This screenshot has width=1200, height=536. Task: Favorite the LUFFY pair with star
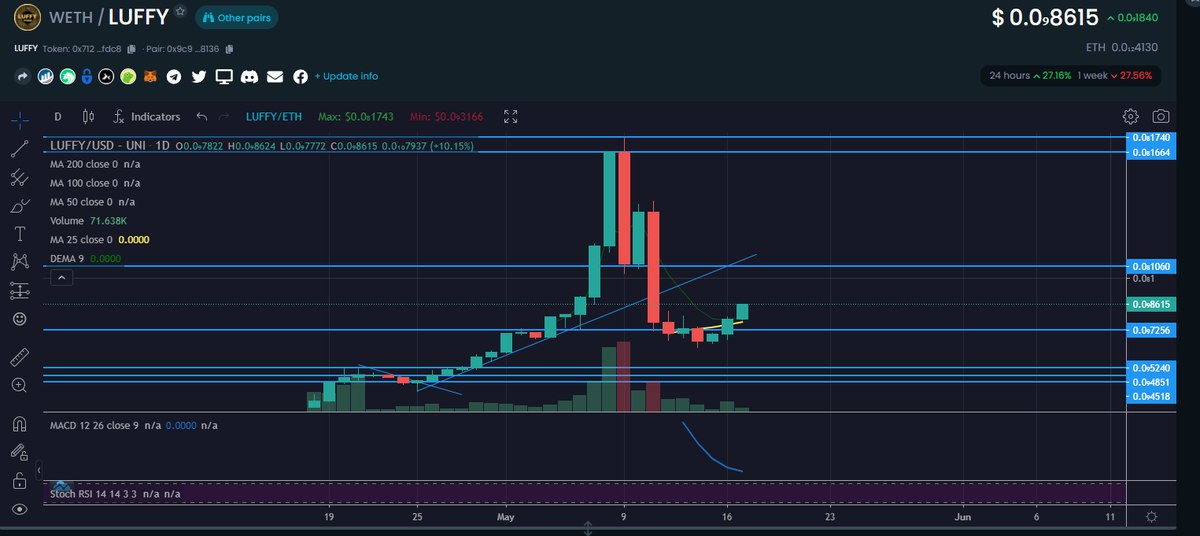pos(180,12)
